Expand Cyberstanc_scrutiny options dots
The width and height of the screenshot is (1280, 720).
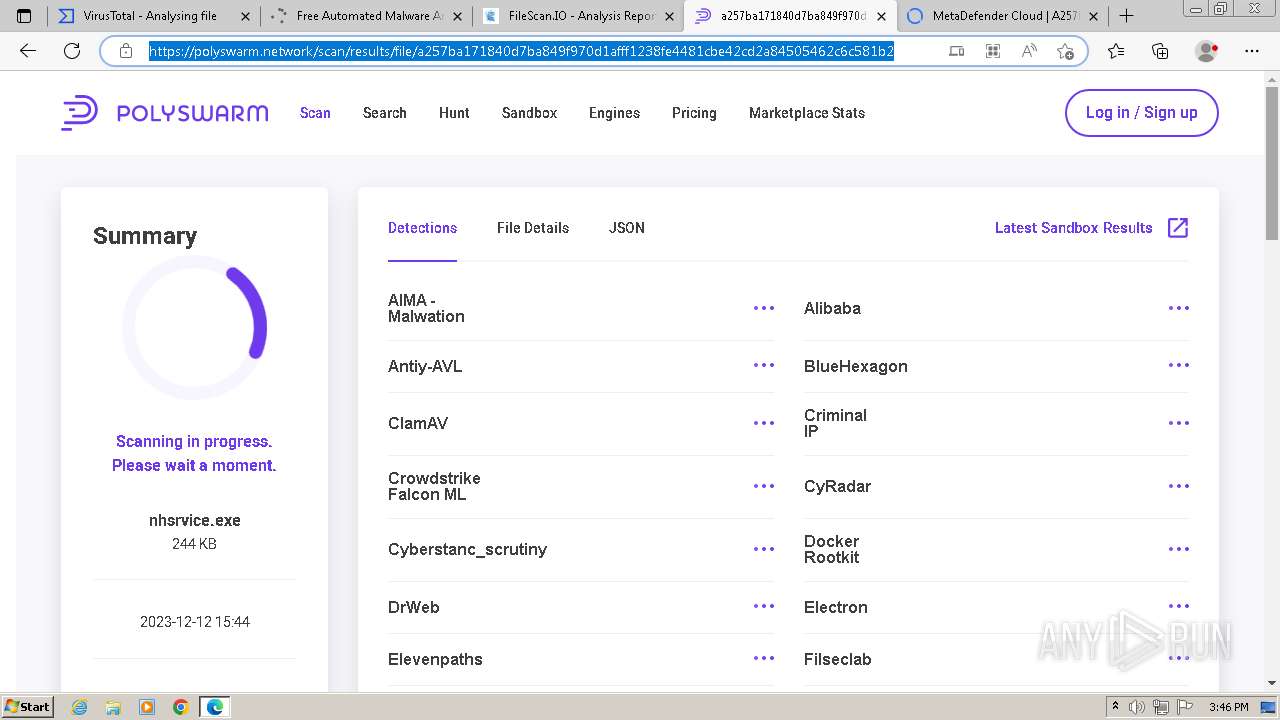[x=764, y=549]
